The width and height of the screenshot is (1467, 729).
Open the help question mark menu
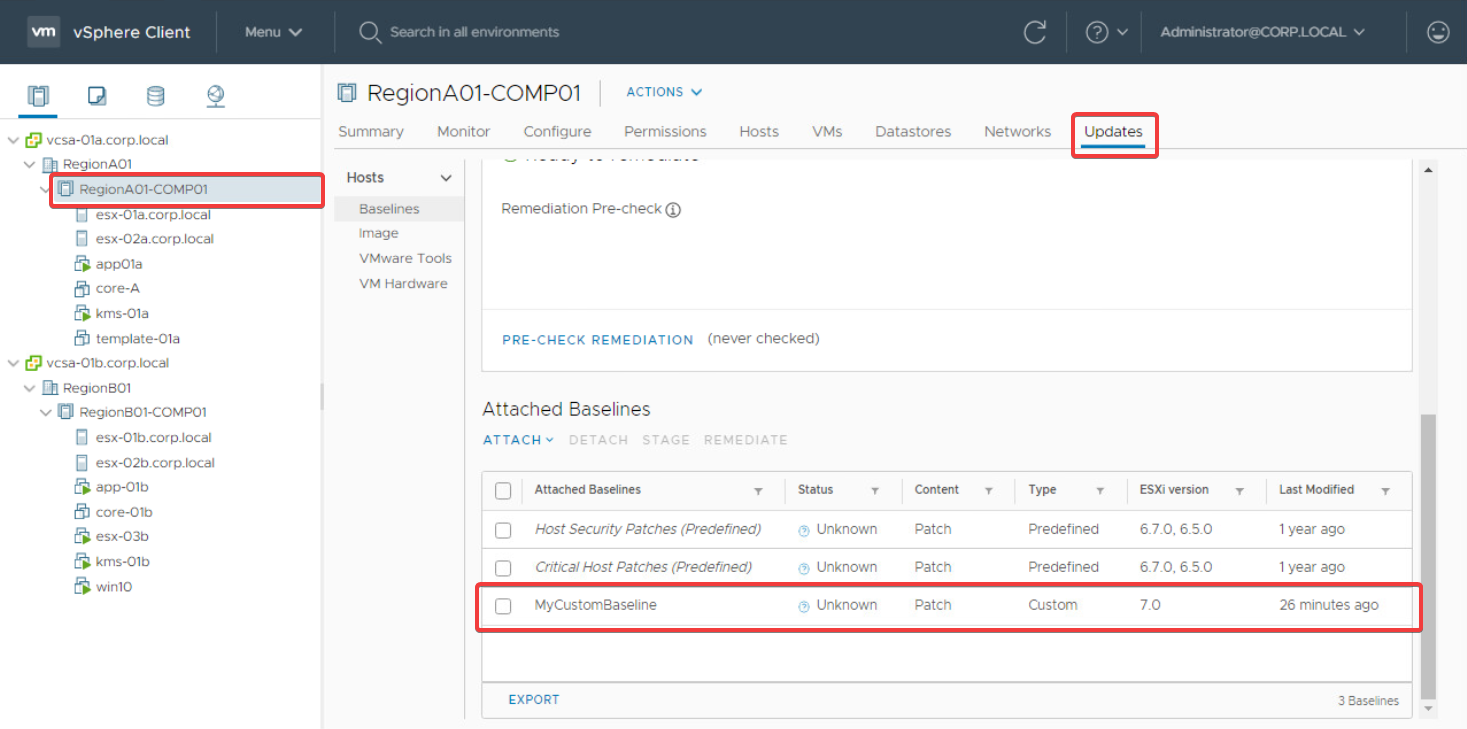[x=1106, y=32]
